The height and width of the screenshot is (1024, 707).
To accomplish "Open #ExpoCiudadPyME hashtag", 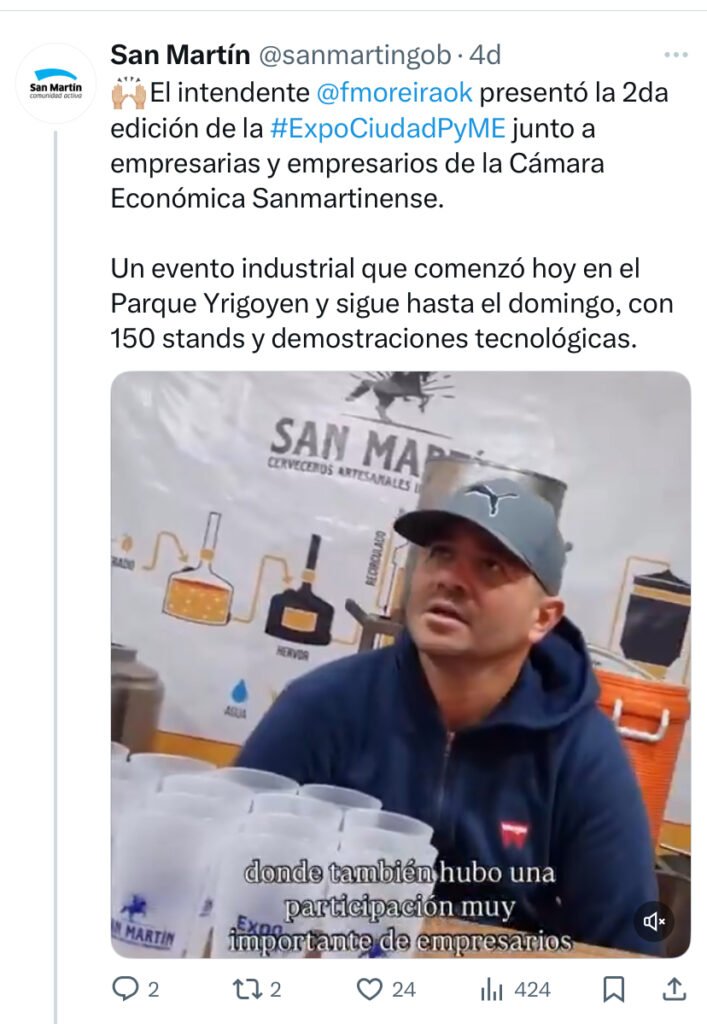I will (388, 128).
